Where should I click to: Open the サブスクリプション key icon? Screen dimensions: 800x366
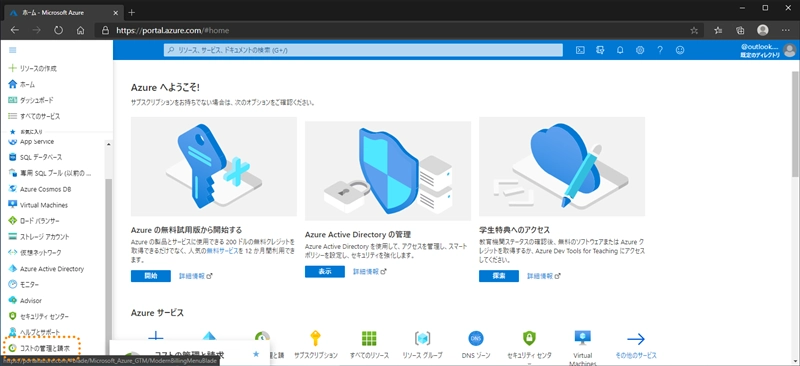point(316,338)
